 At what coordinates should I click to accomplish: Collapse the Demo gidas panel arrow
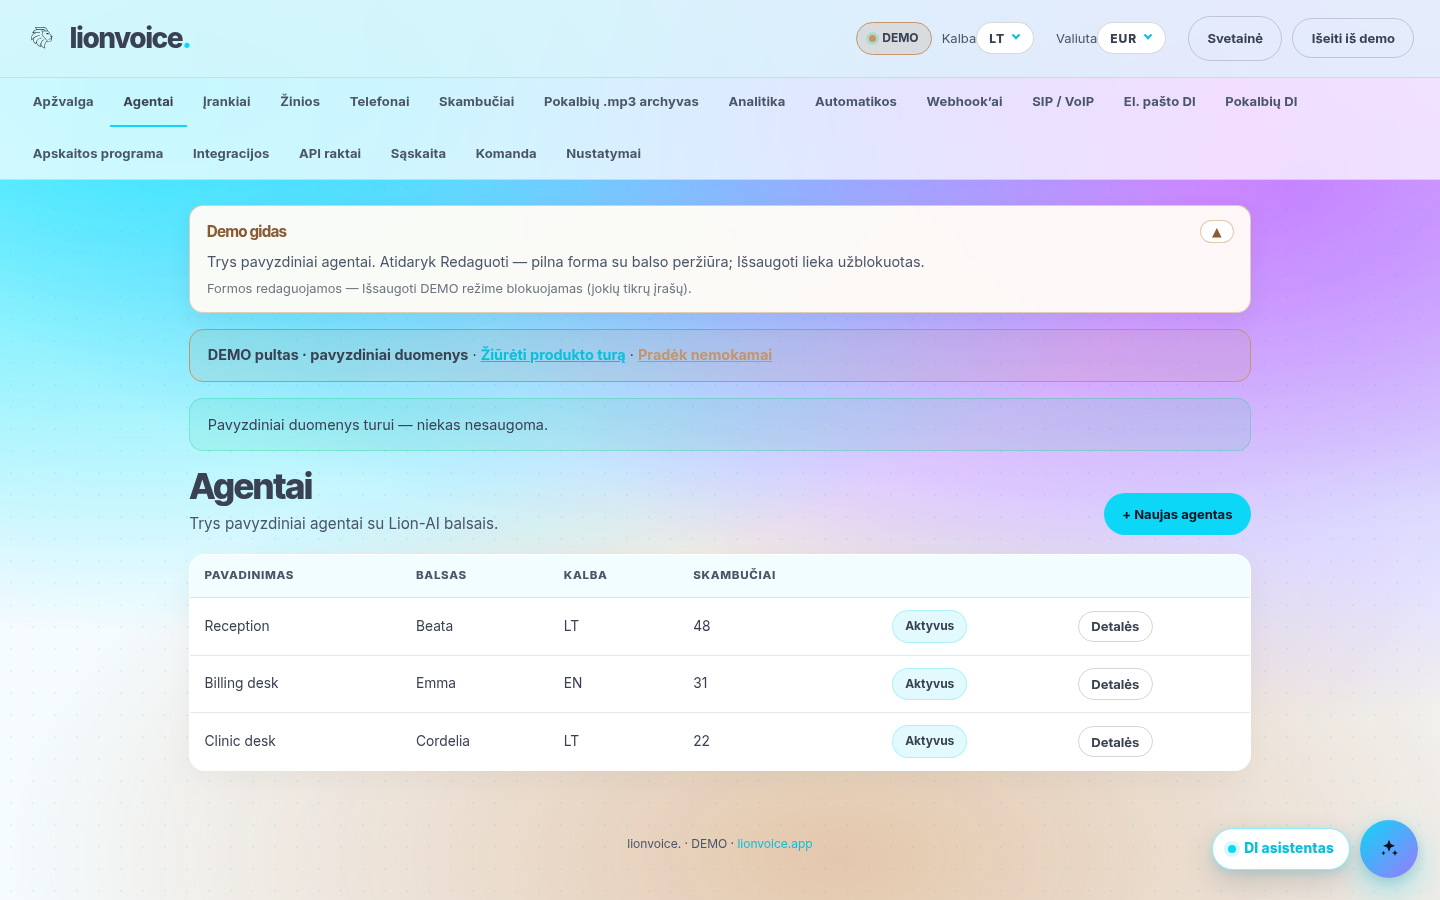[x=1217, y=232]
